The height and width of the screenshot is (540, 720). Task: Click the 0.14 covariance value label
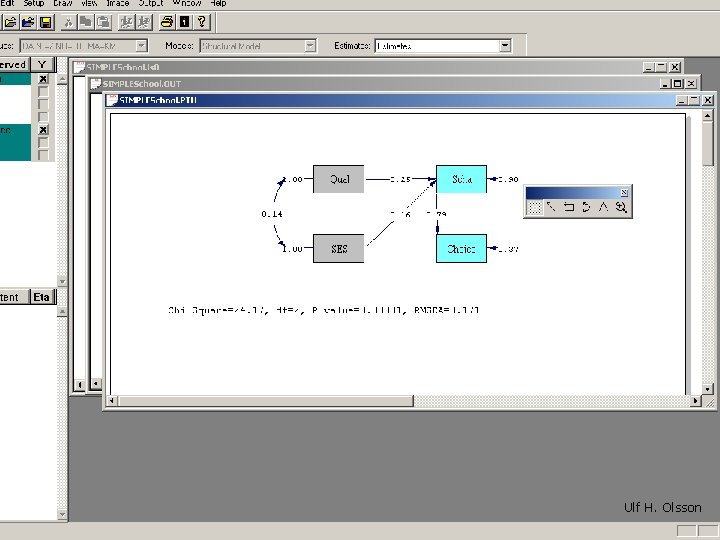(x=272, y=214)
